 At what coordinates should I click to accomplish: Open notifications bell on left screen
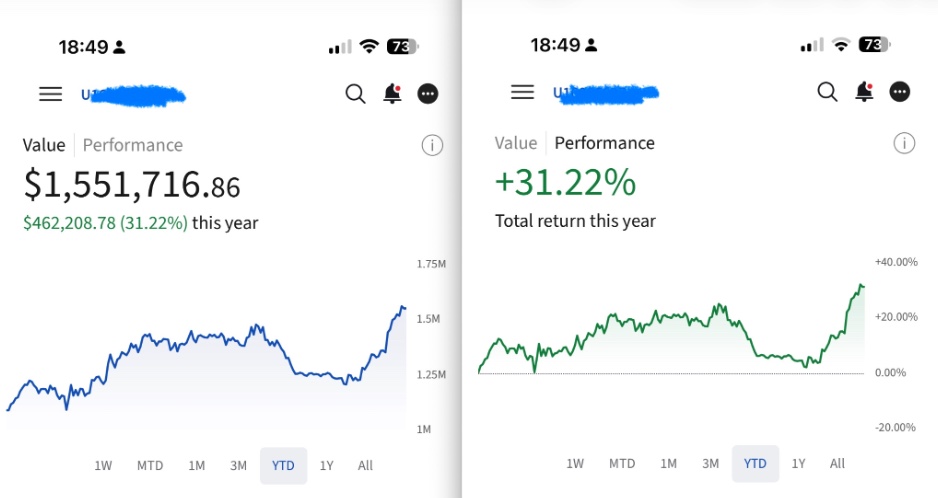(392, 94)
